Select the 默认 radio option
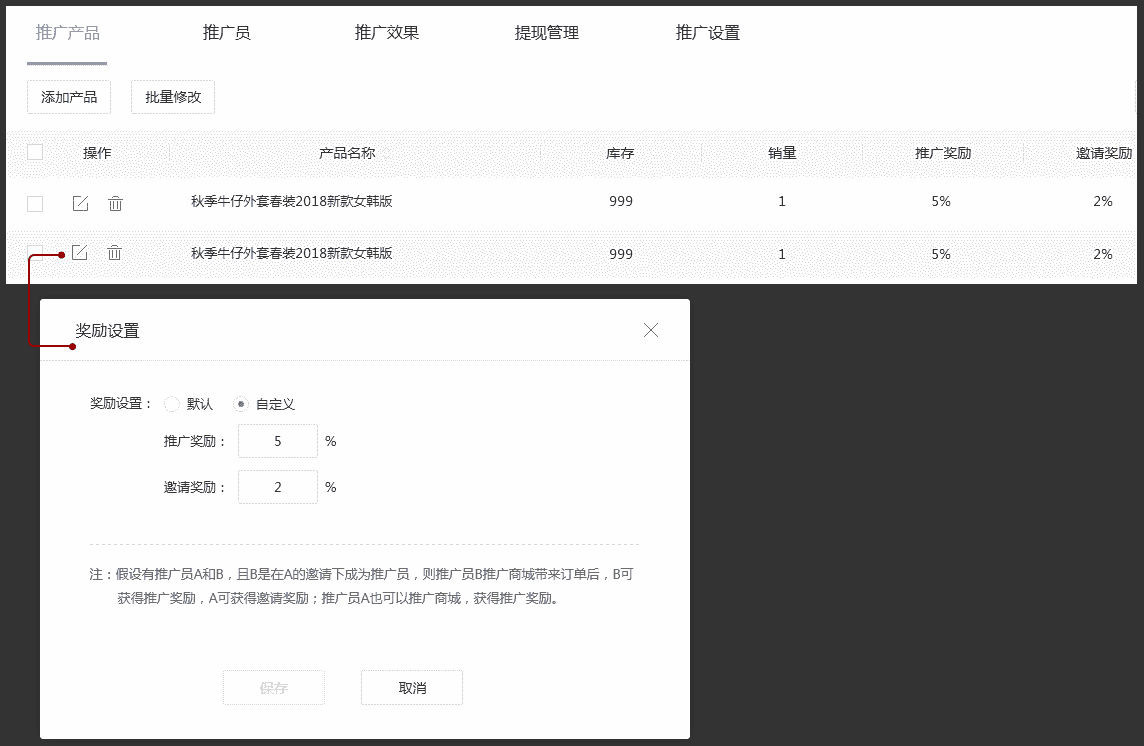The height and width of the screenshot is (746, 1144). click(172, 405)
